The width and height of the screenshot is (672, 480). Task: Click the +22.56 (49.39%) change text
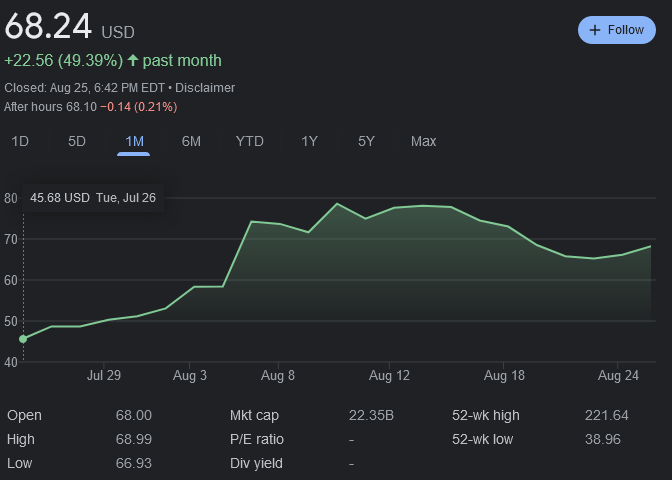click(63, 60)
